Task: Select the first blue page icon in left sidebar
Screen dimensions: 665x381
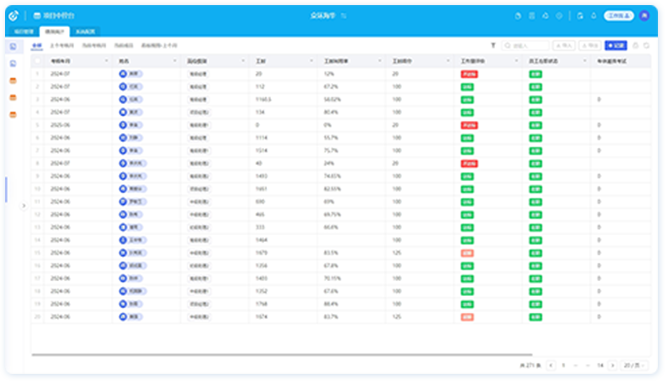Action: pos(13,47)
